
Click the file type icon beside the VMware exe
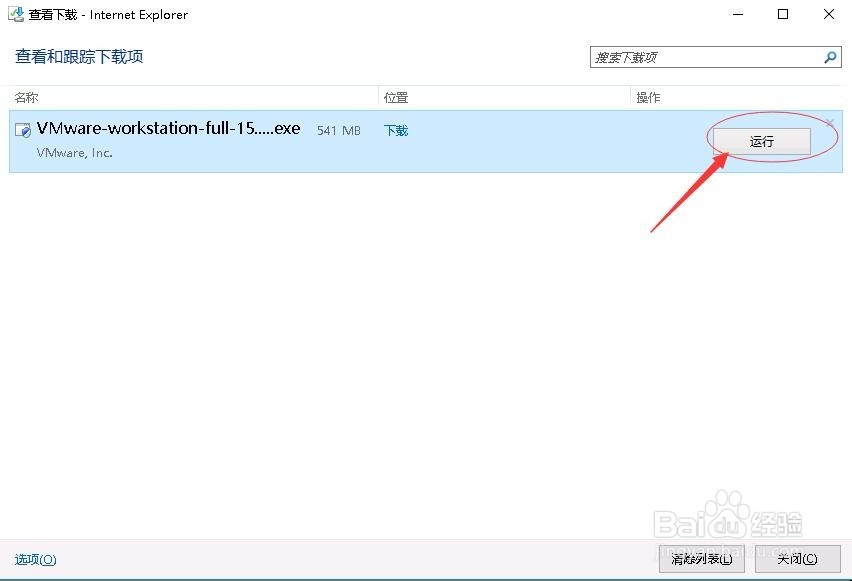point(22,129)
